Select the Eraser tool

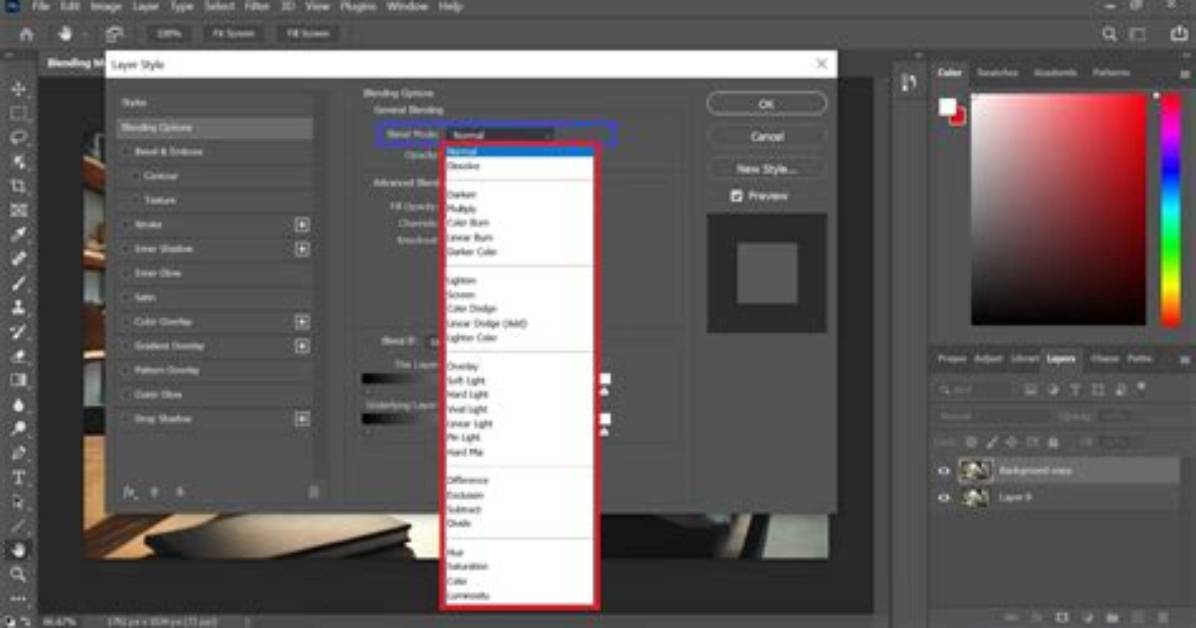pyautogui.click(x=18, y=356)
